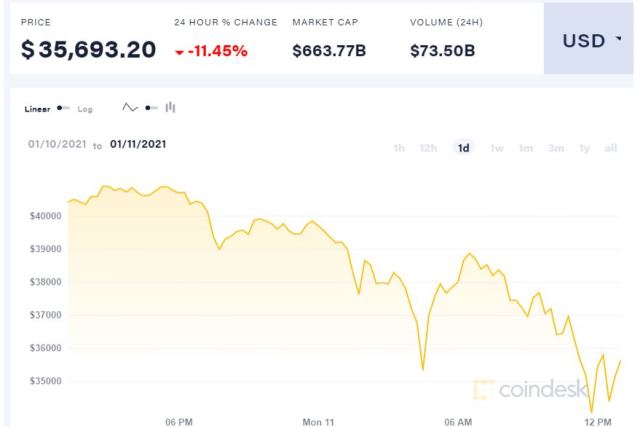Select the line chart icon
The image size is (640, 427).
point(130,108)
